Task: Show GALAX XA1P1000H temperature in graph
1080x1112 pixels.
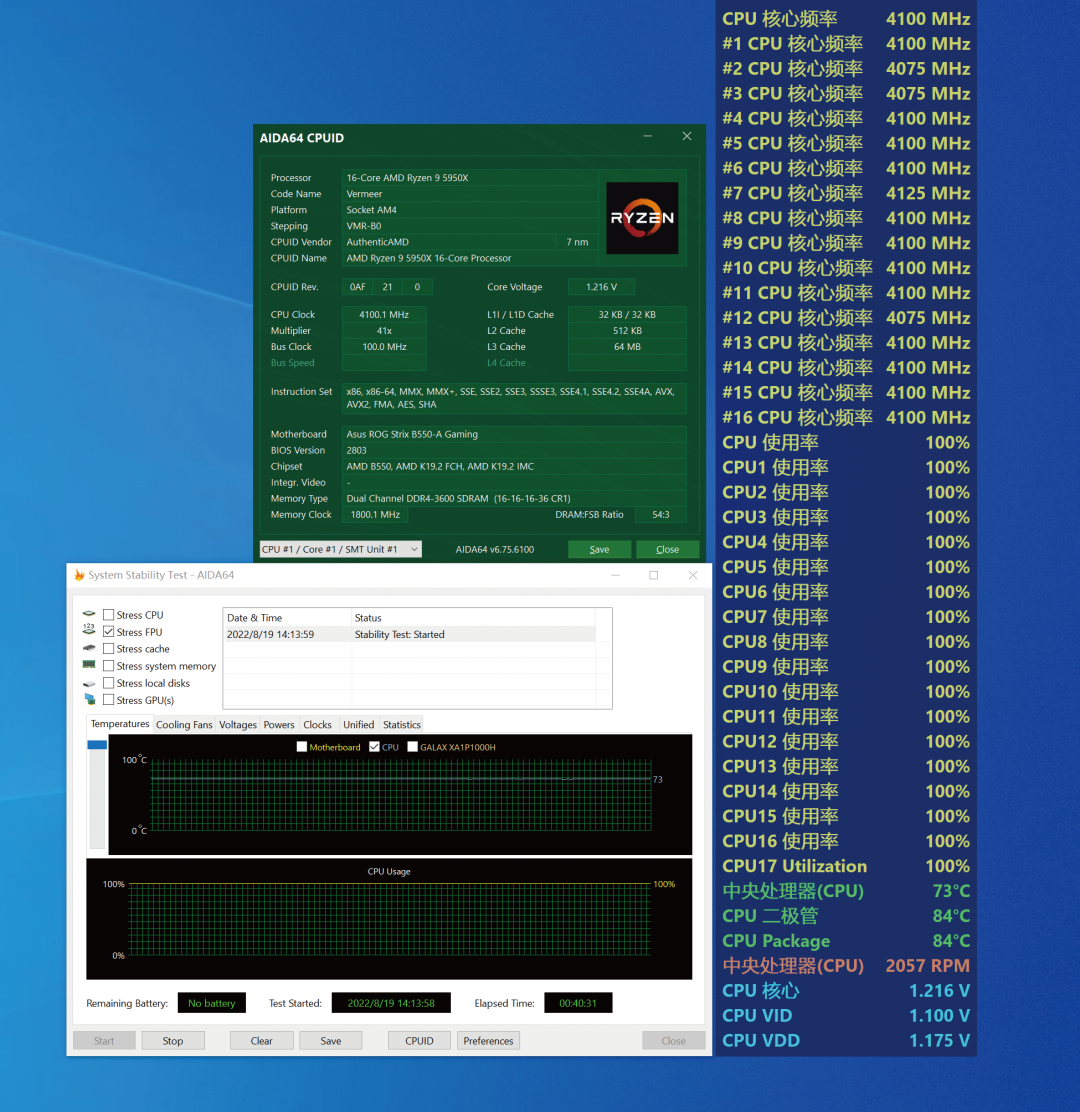Action: [x=413, y=747]
